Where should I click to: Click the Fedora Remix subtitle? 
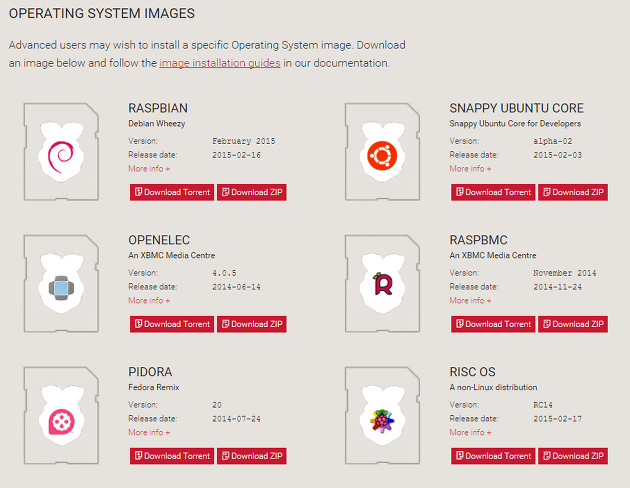click(153, 387)
